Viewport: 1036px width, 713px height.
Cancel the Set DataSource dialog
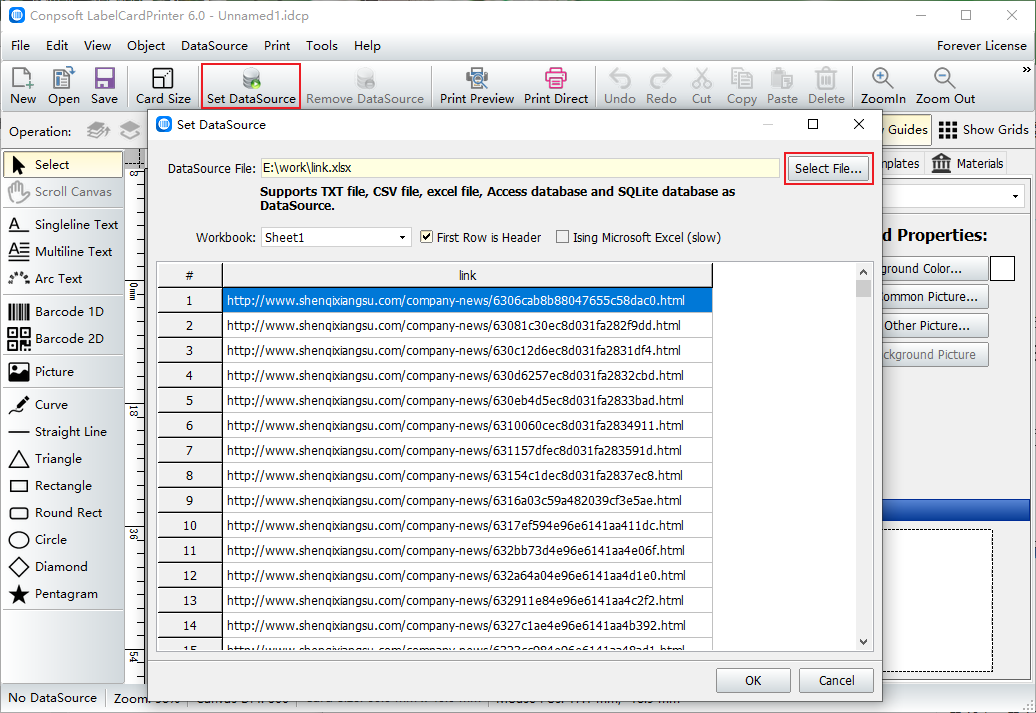pyautogui.click(x=836, y=681)
